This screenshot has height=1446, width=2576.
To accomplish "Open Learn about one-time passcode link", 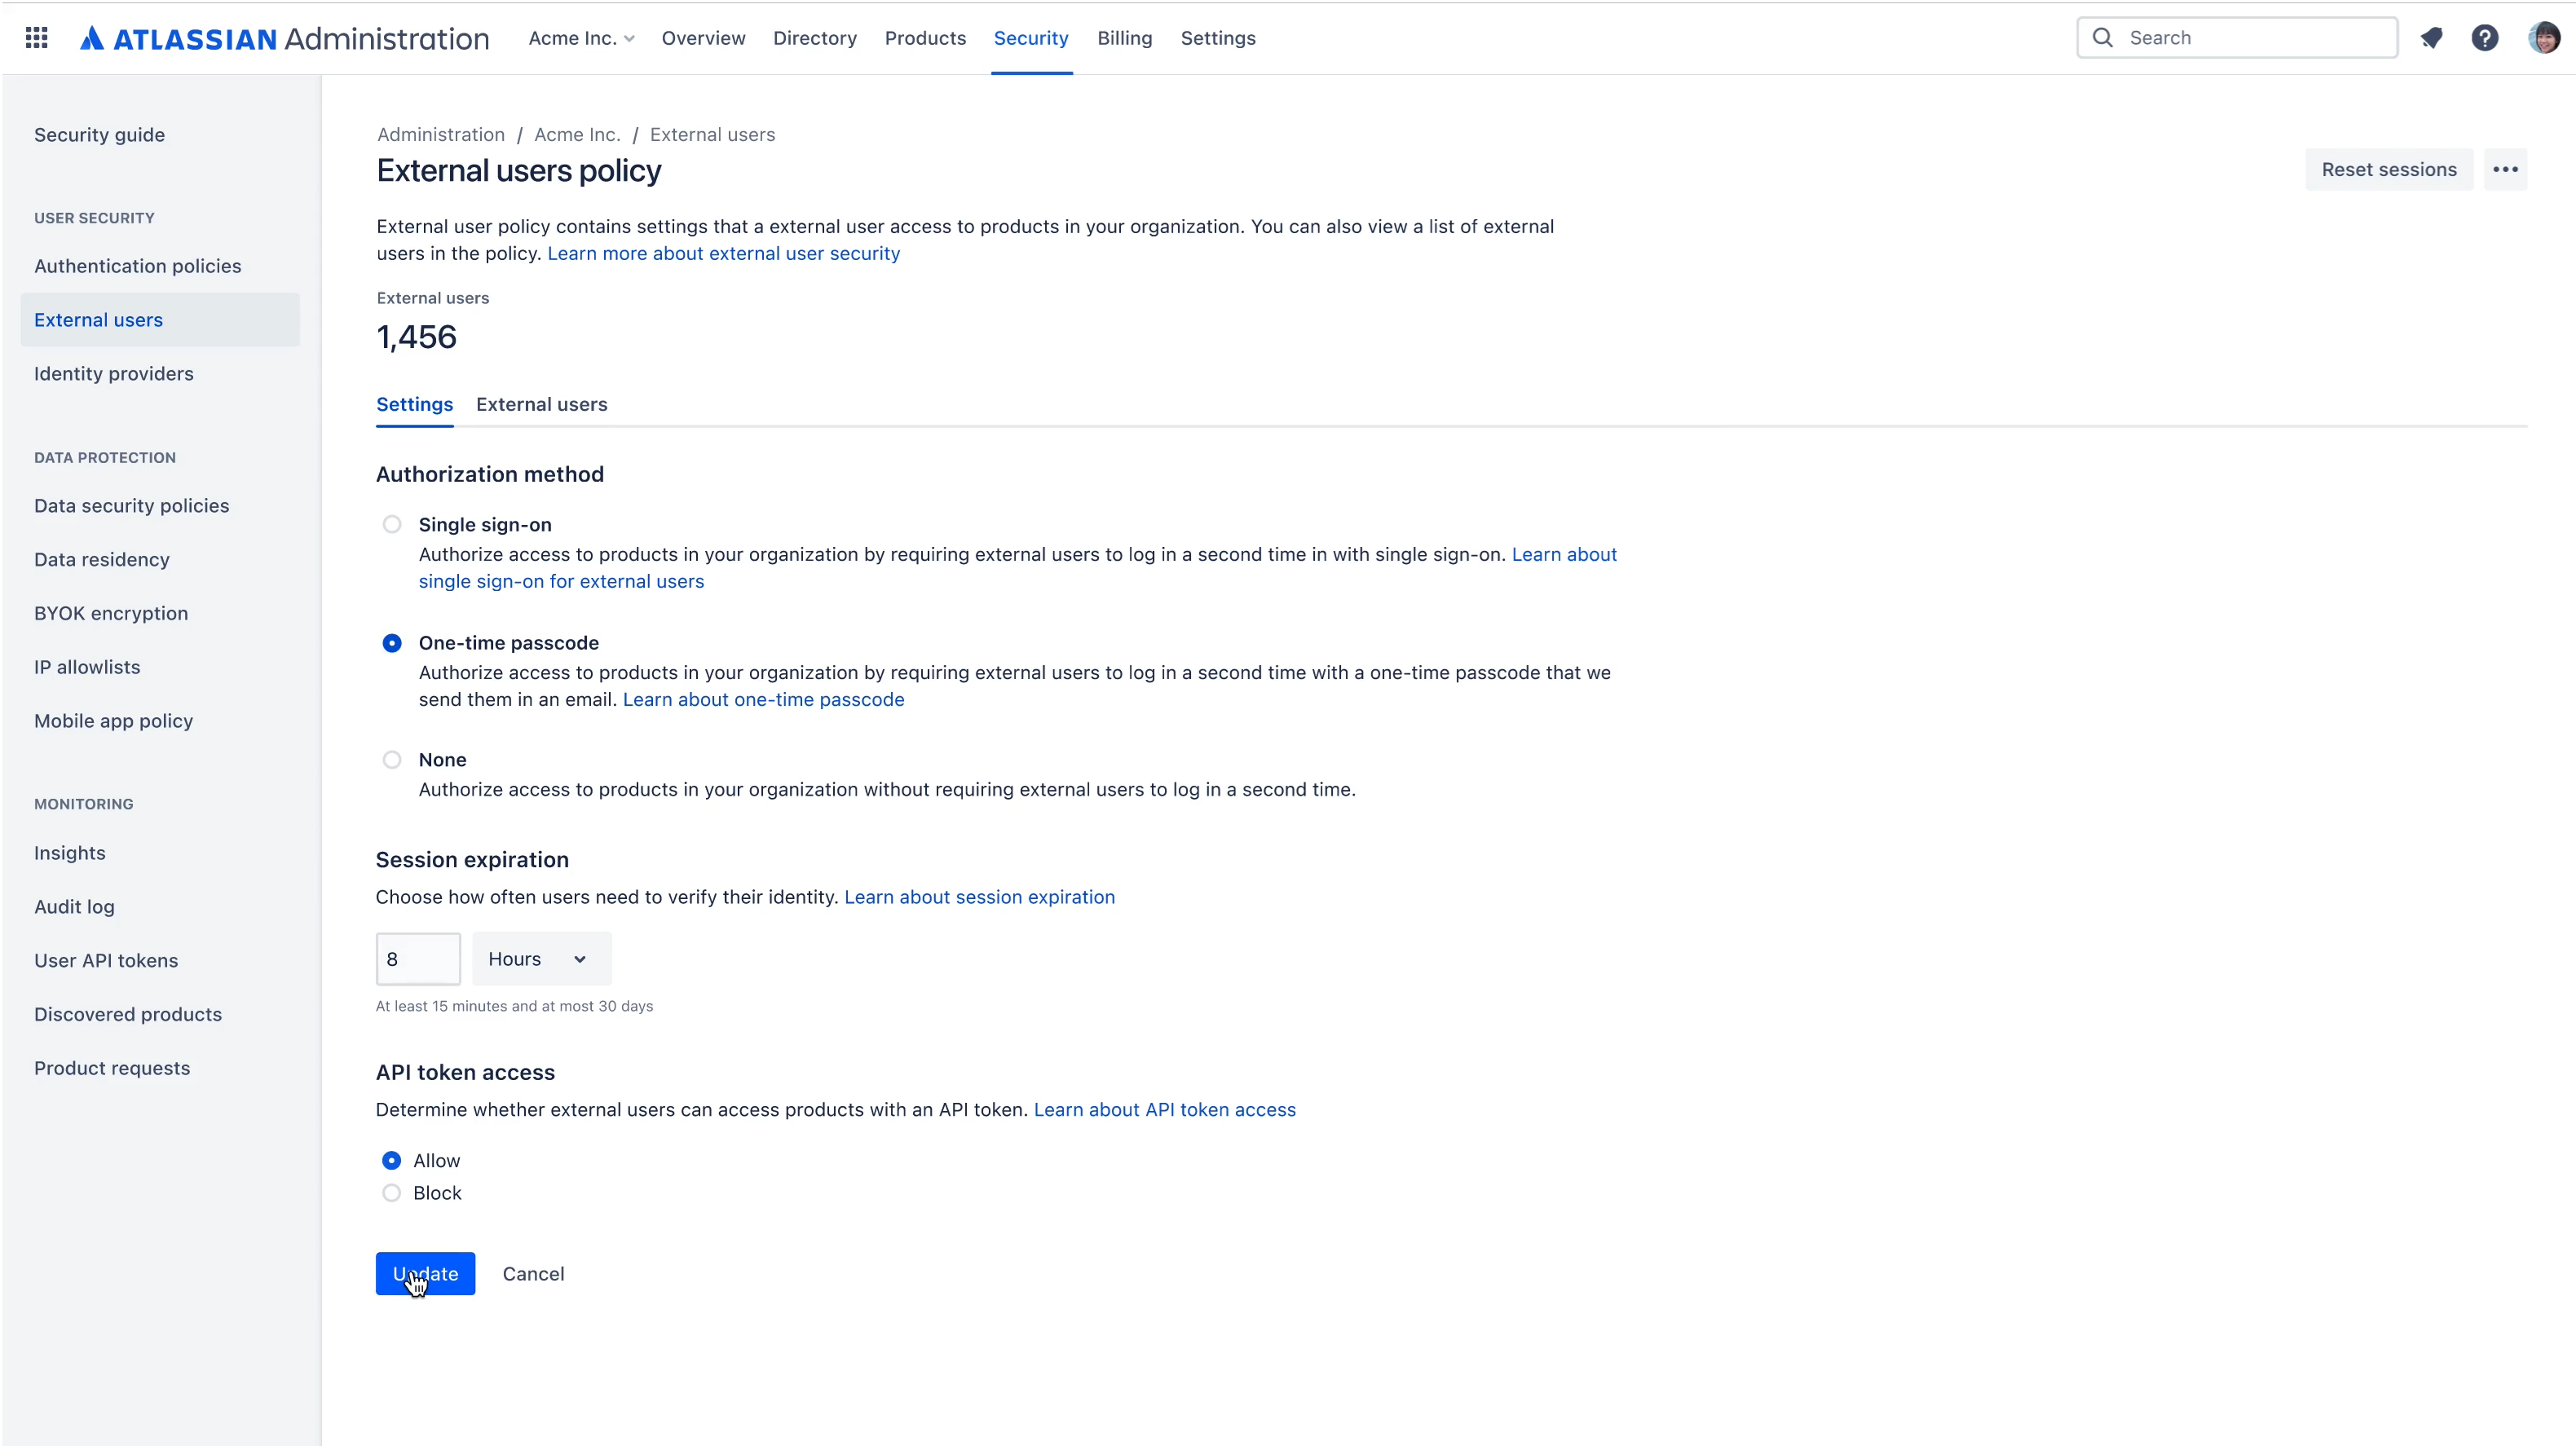I will tap(763, 699).
